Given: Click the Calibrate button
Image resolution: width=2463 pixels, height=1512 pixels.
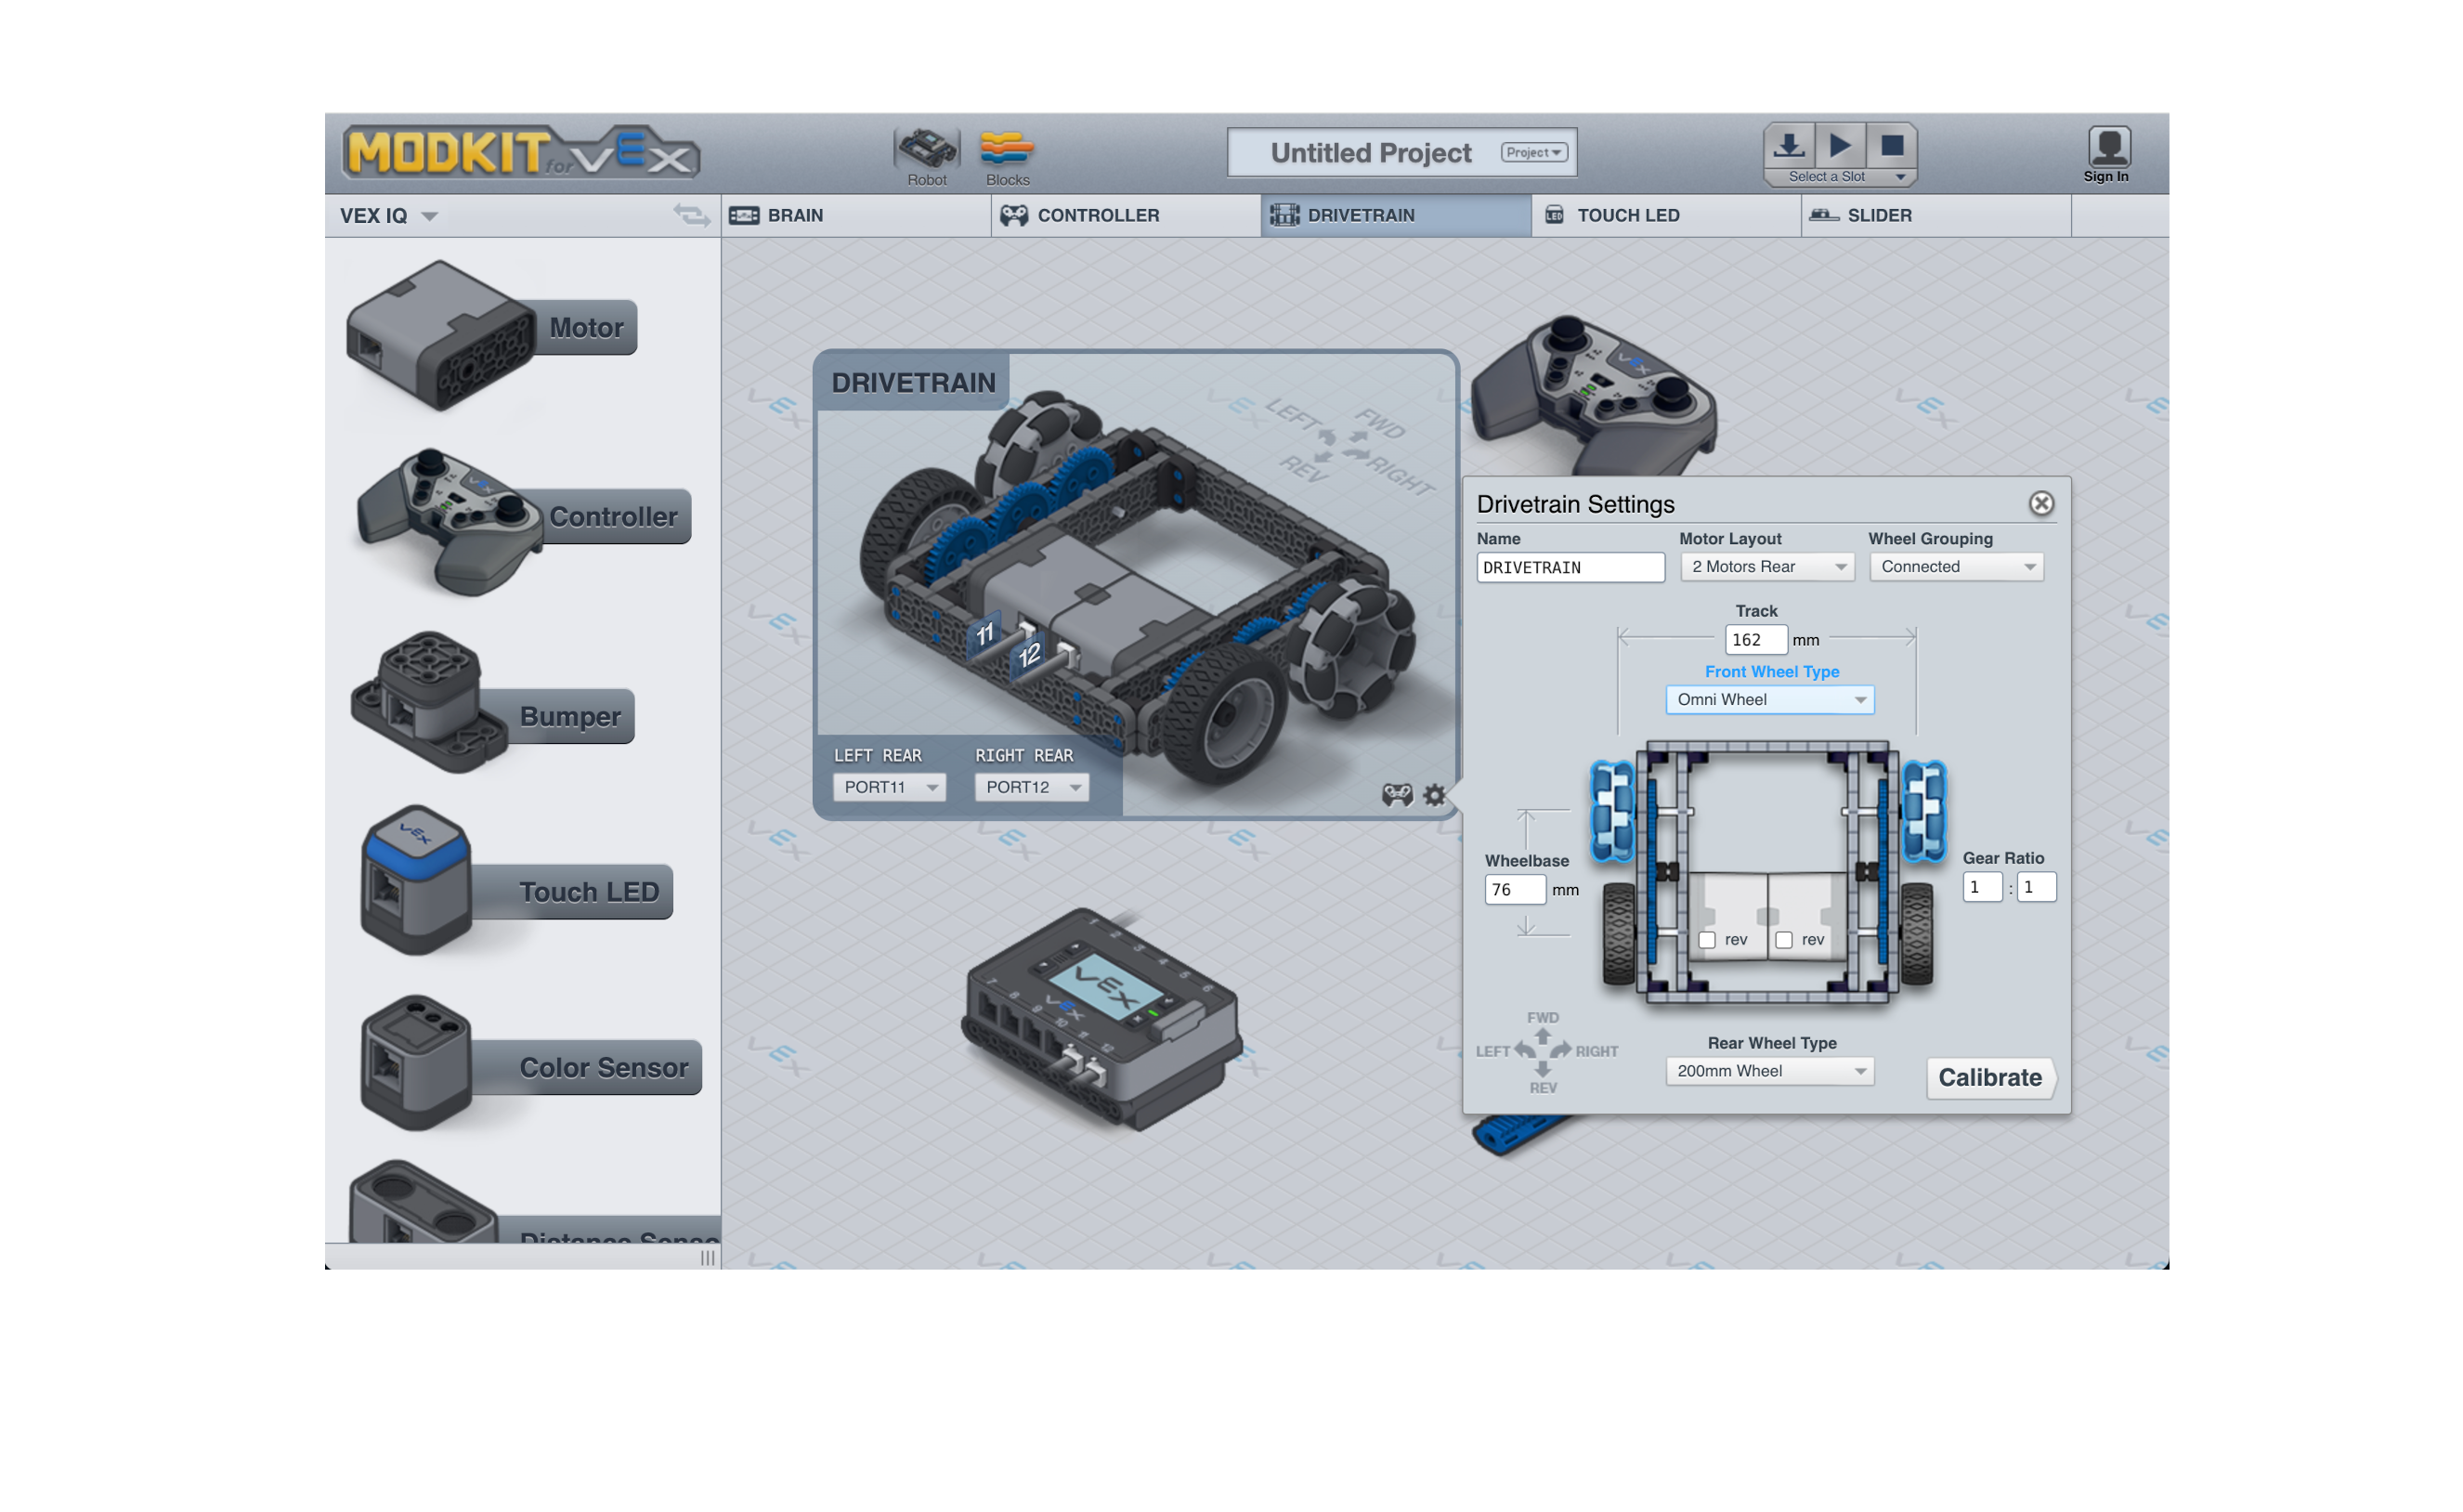Looking at the screenshot, I should coord(1989,1078).
